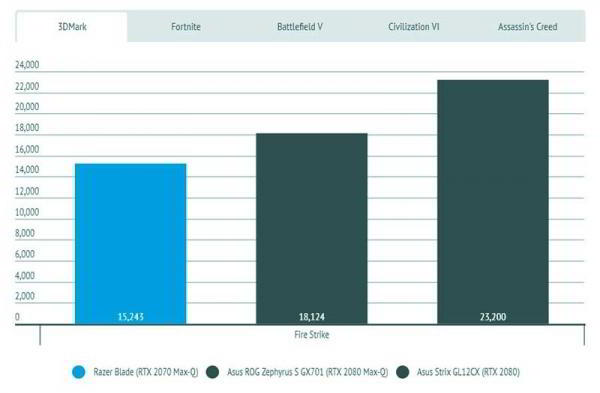Click the 12,000 y-axis label
The image size is (600, 393).
[27, 191]
